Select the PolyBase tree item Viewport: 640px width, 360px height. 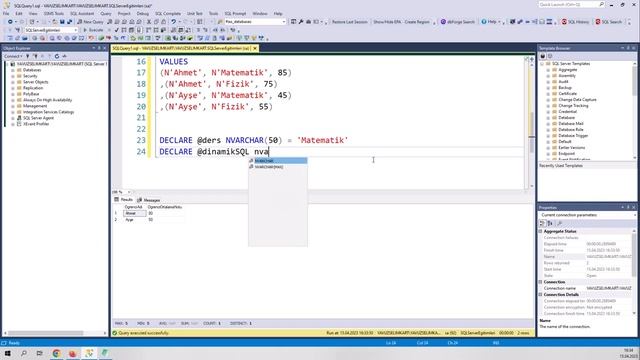31,94
